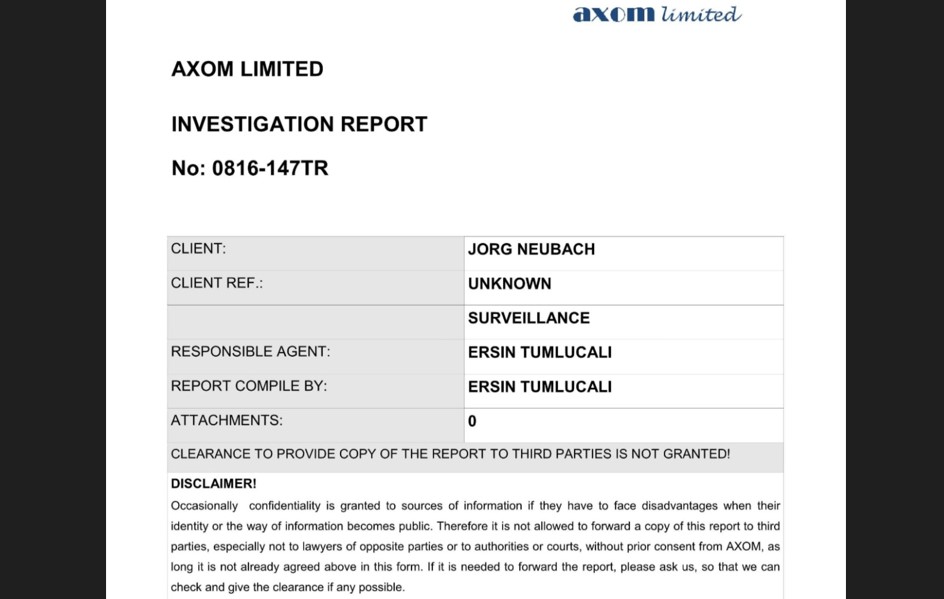Click the first line of disclaimer text
944x599 pixels.
[475, 506]
